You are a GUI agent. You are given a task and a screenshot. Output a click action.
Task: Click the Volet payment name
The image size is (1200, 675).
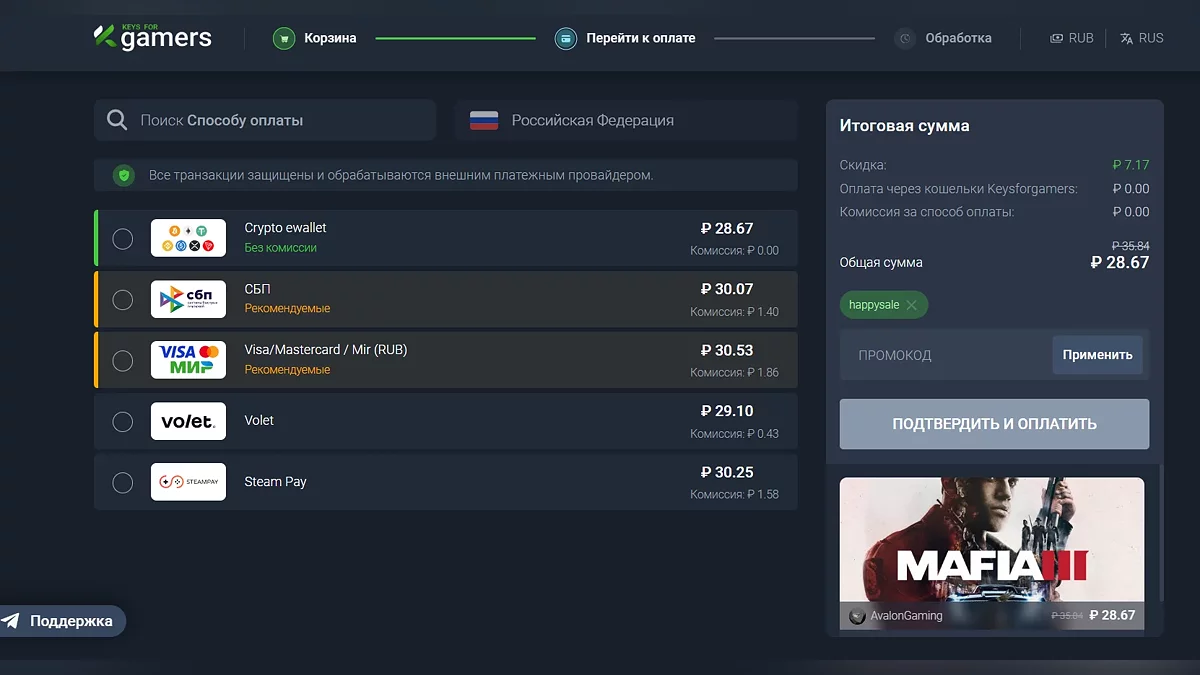point(259,421)
